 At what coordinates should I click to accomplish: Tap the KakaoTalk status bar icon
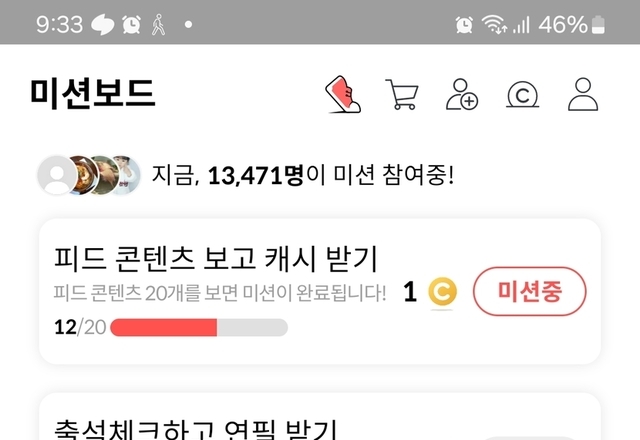click(x=102, y=24)
